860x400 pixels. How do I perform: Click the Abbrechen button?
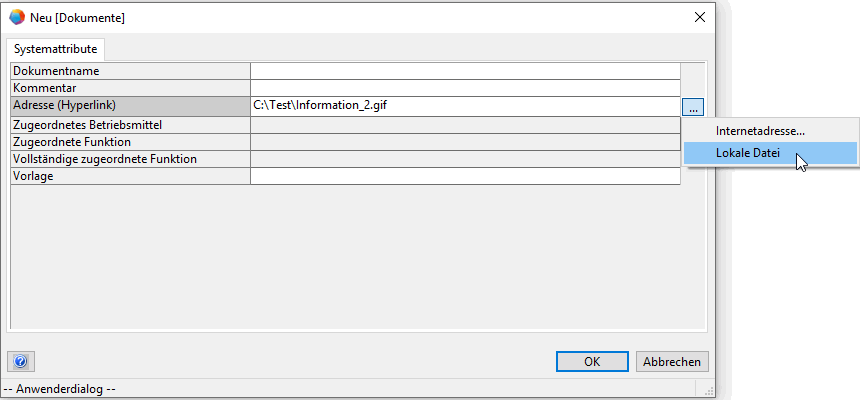click(672, 362)
